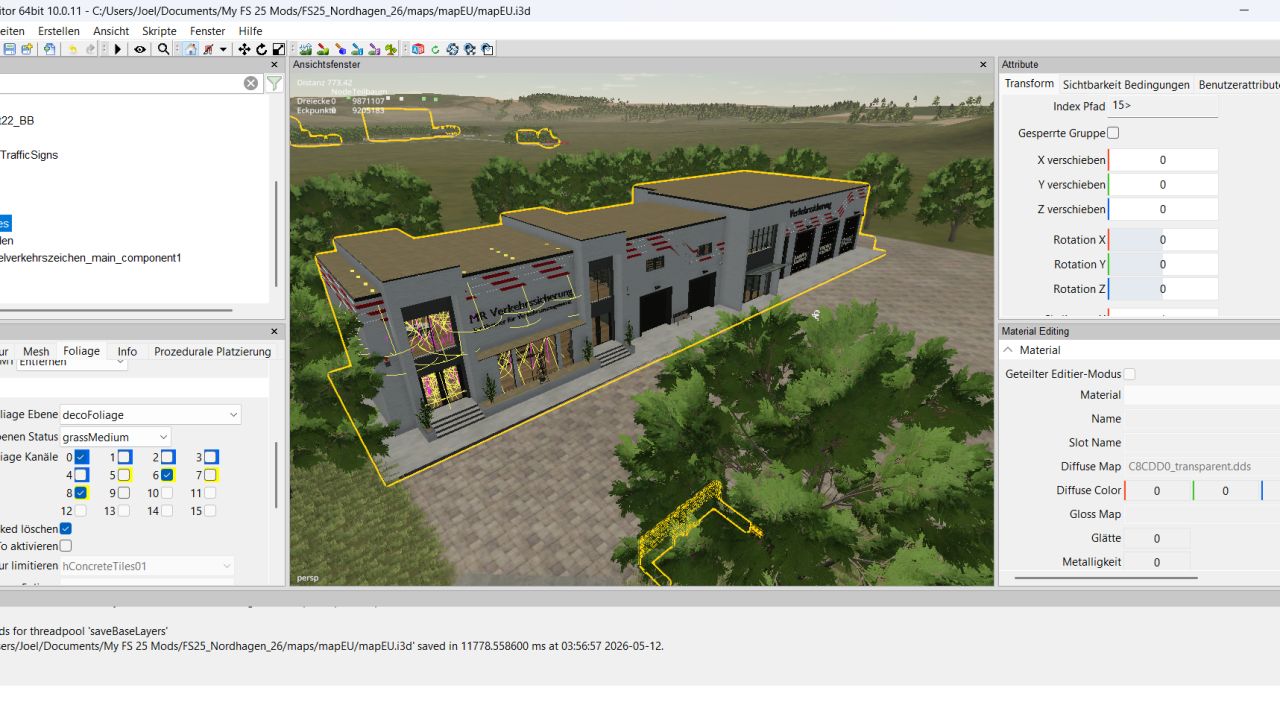Clear the scenegraph search field

[x=251, y=83]
